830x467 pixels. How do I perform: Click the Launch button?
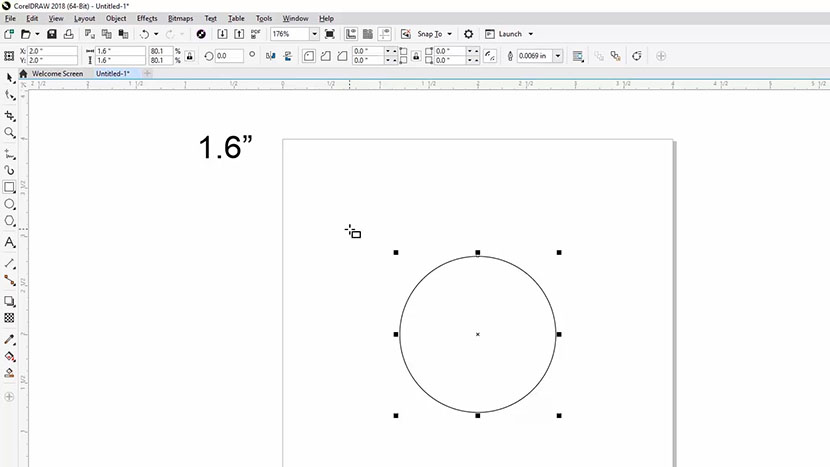coord(509,34)
